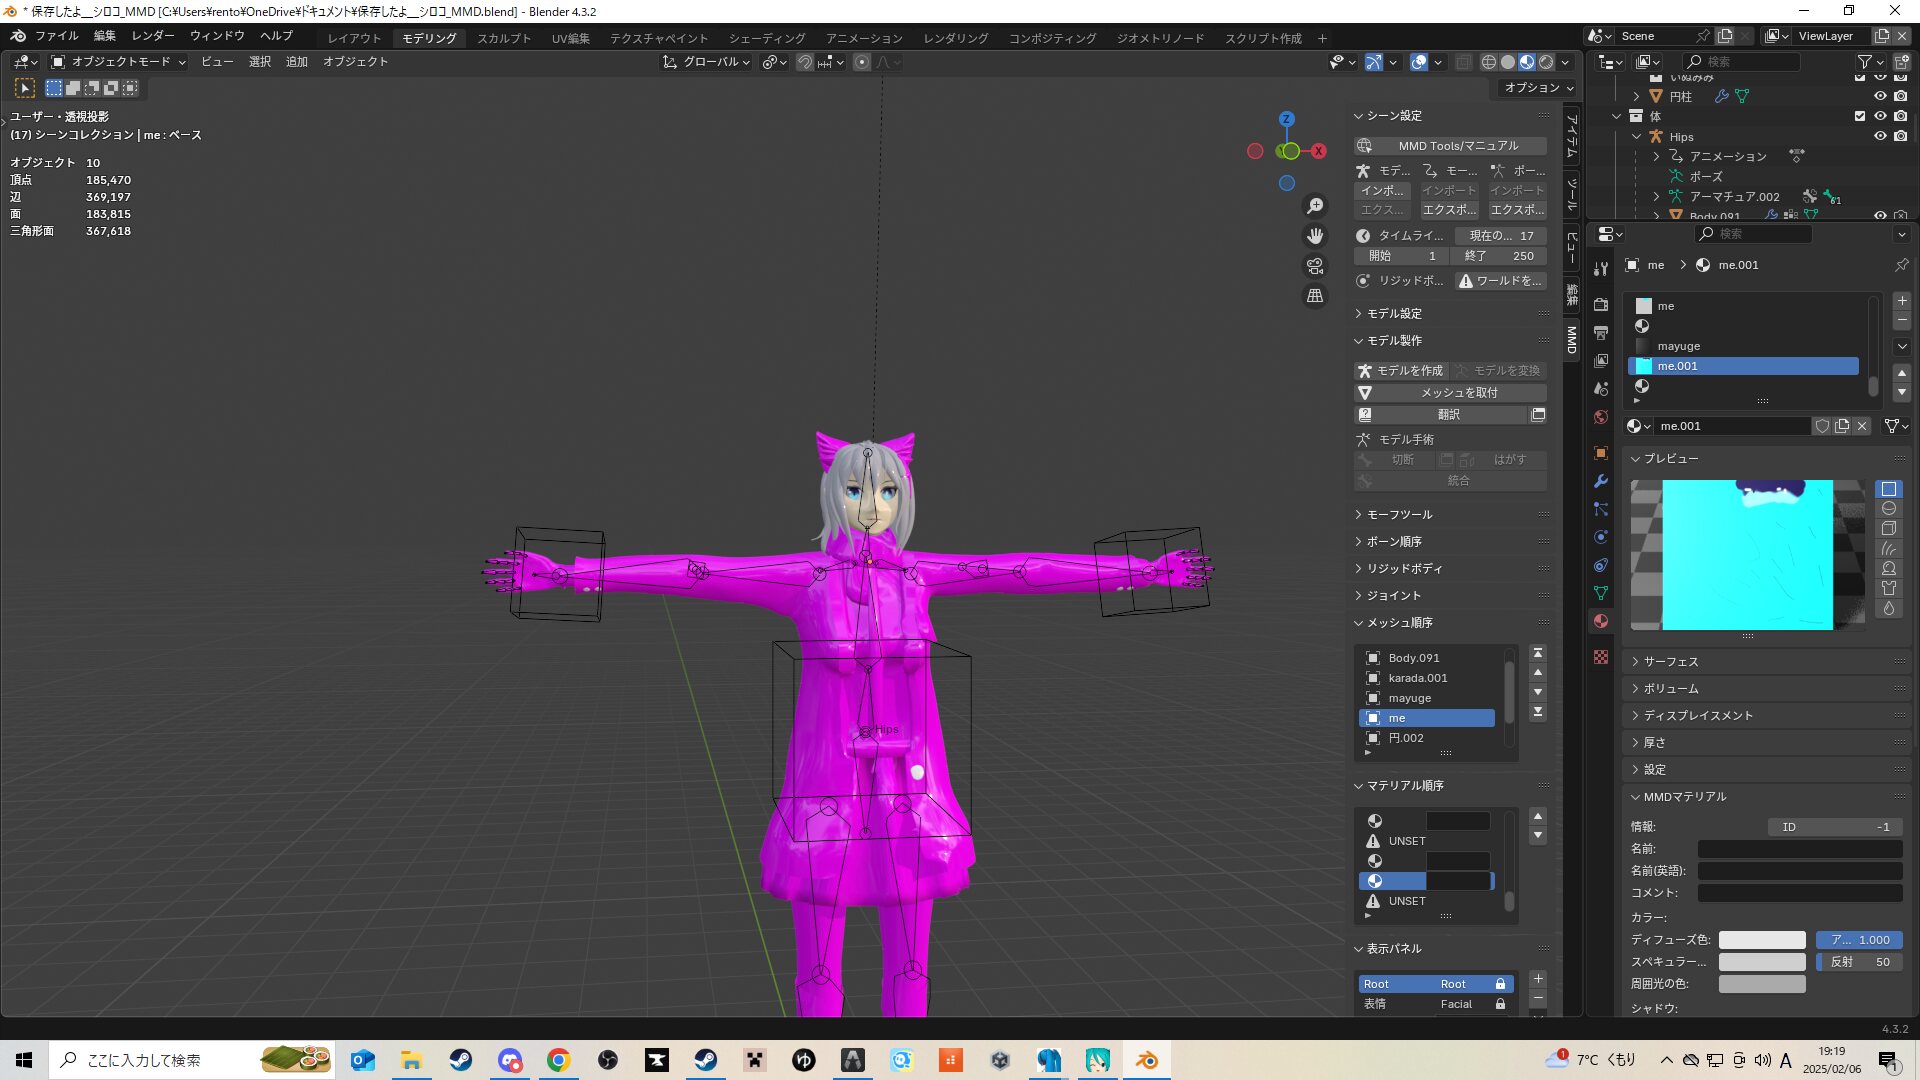Uncheck the 体 collection checkbox
This screenshot has height=1080, width=1920.
click(1860, 116)
